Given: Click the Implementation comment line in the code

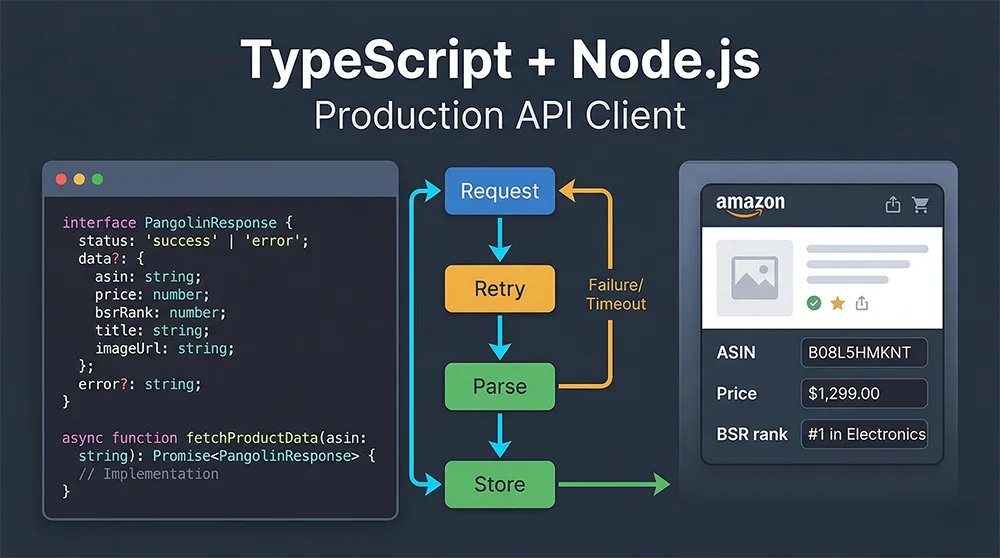Looking at the screenshot, I should click(148, 474).
